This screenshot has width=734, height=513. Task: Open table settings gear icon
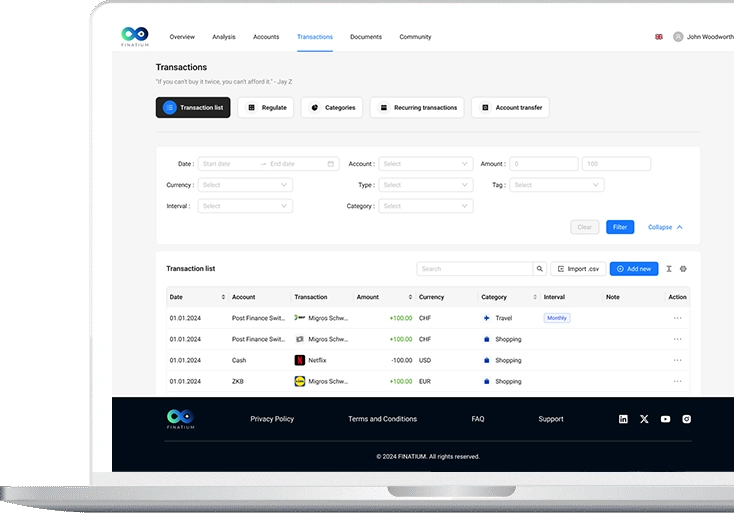pyautogui.click(x=683, y=269)
